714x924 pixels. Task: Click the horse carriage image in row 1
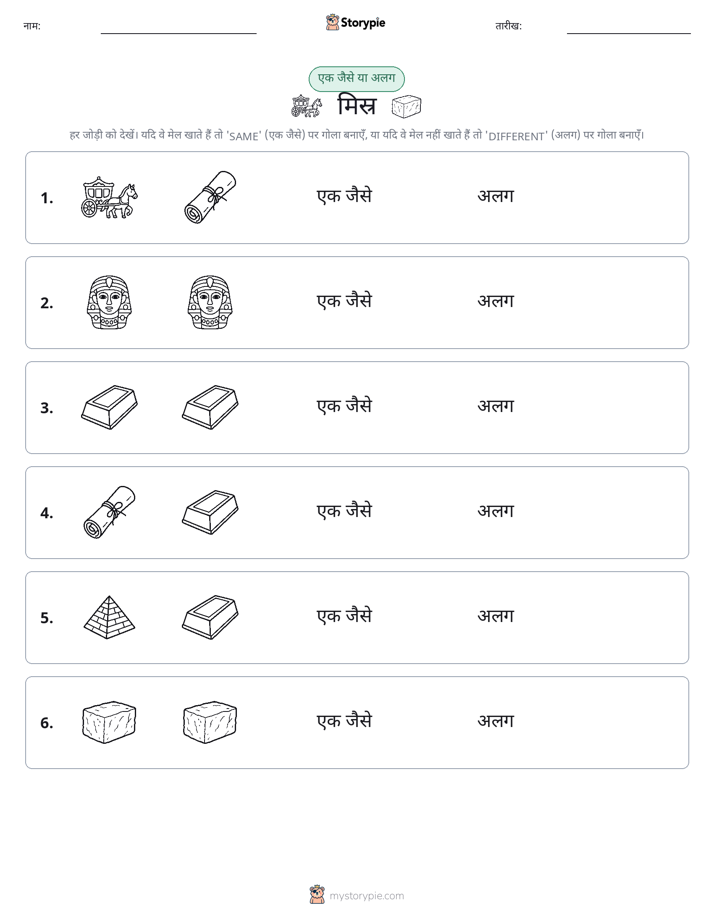click(x=109, y=198)
